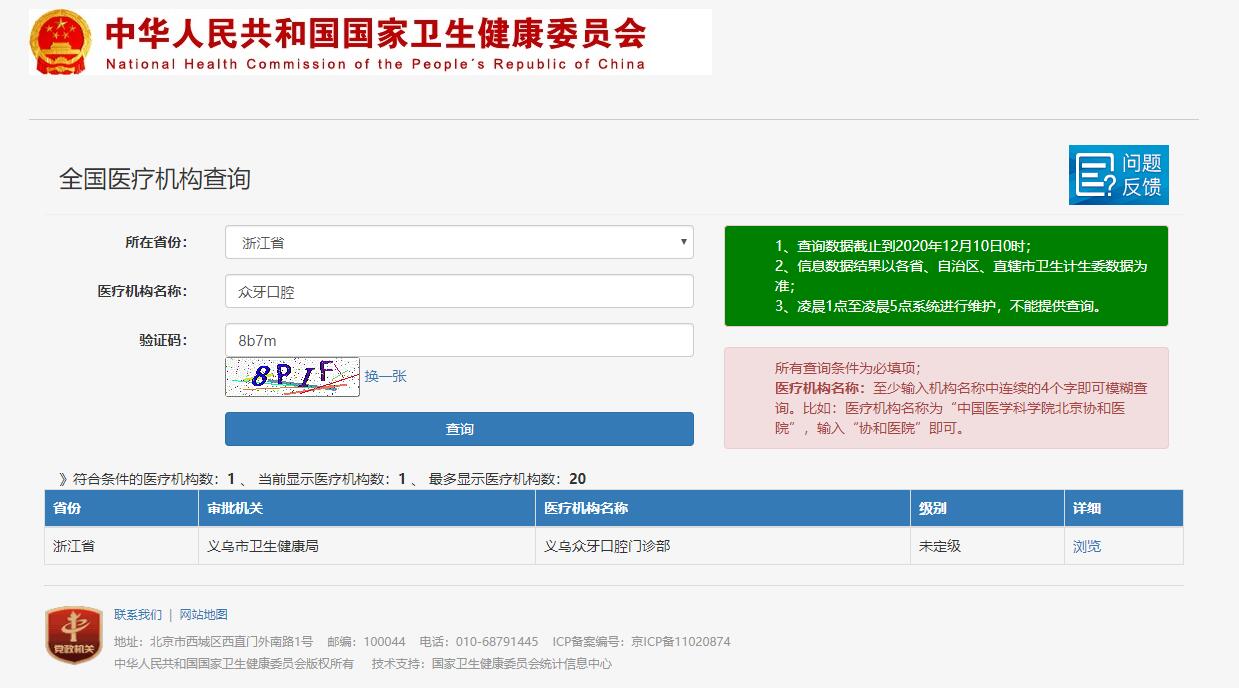Viewport: 1239px width, 688px height.
Task: Click the National Health Commission header banner
Action: pos(370,40)
